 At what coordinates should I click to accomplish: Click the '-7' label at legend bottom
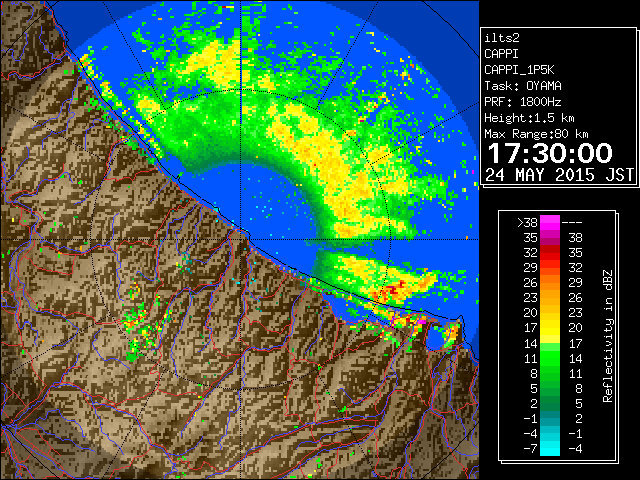tap(530, 448)
